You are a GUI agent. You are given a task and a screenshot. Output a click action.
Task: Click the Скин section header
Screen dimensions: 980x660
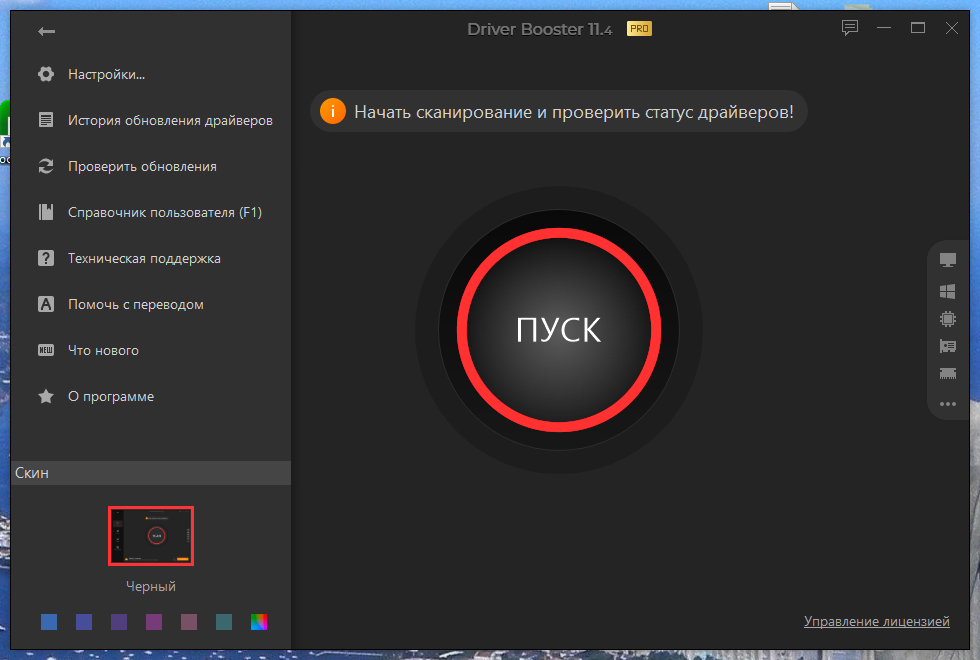click(x=151, y=473)
